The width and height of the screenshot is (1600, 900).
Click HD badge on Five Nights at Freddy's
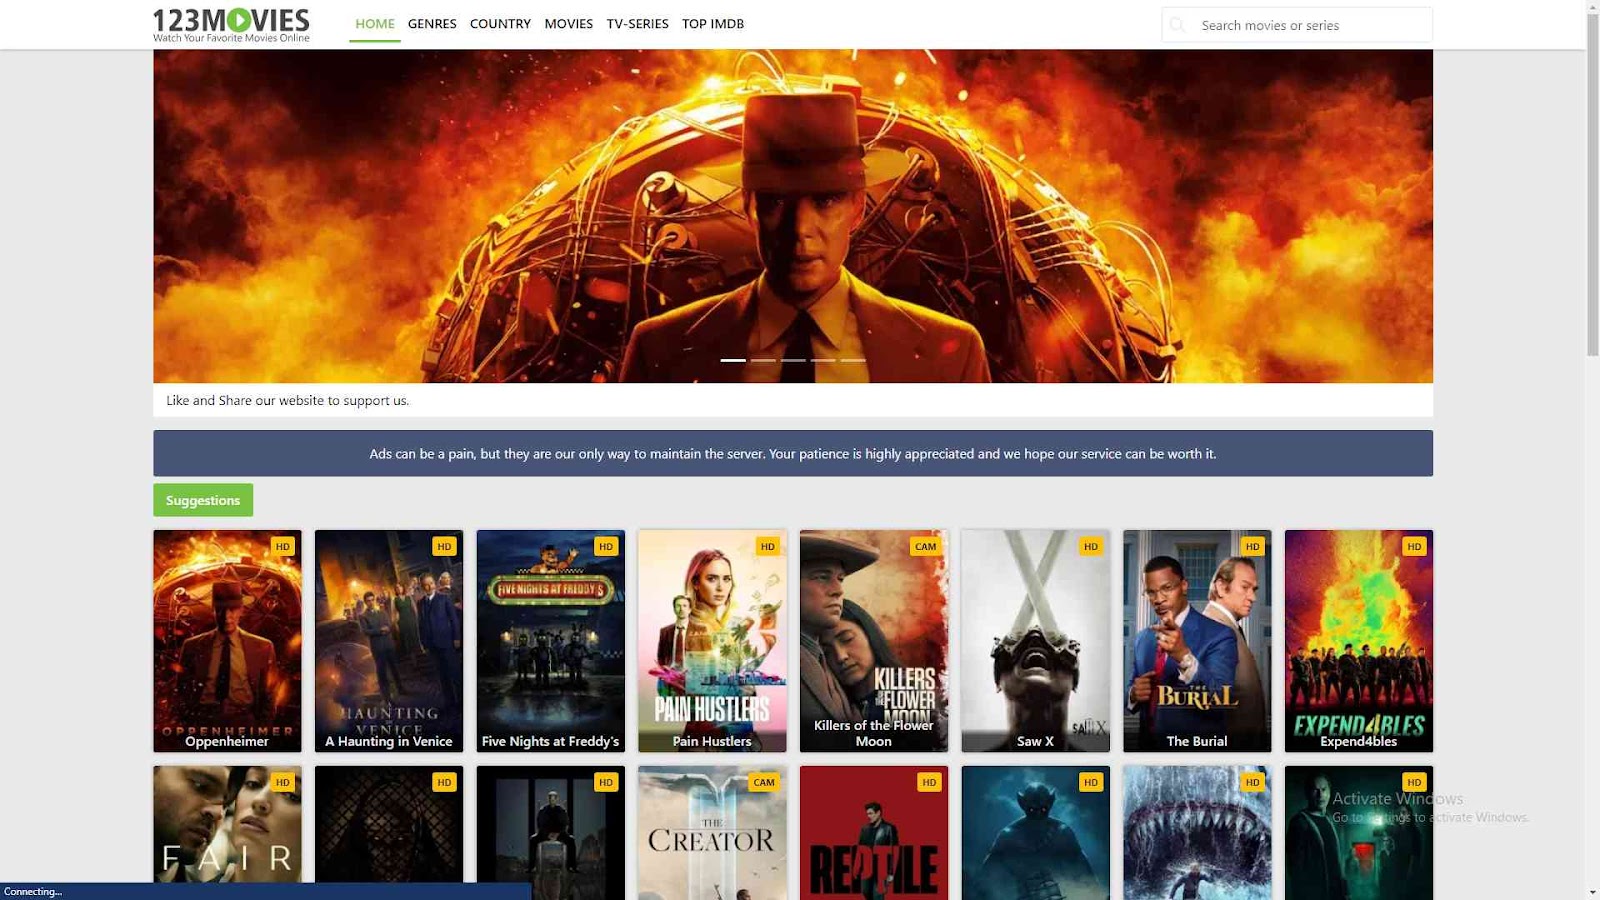point(606,546)
